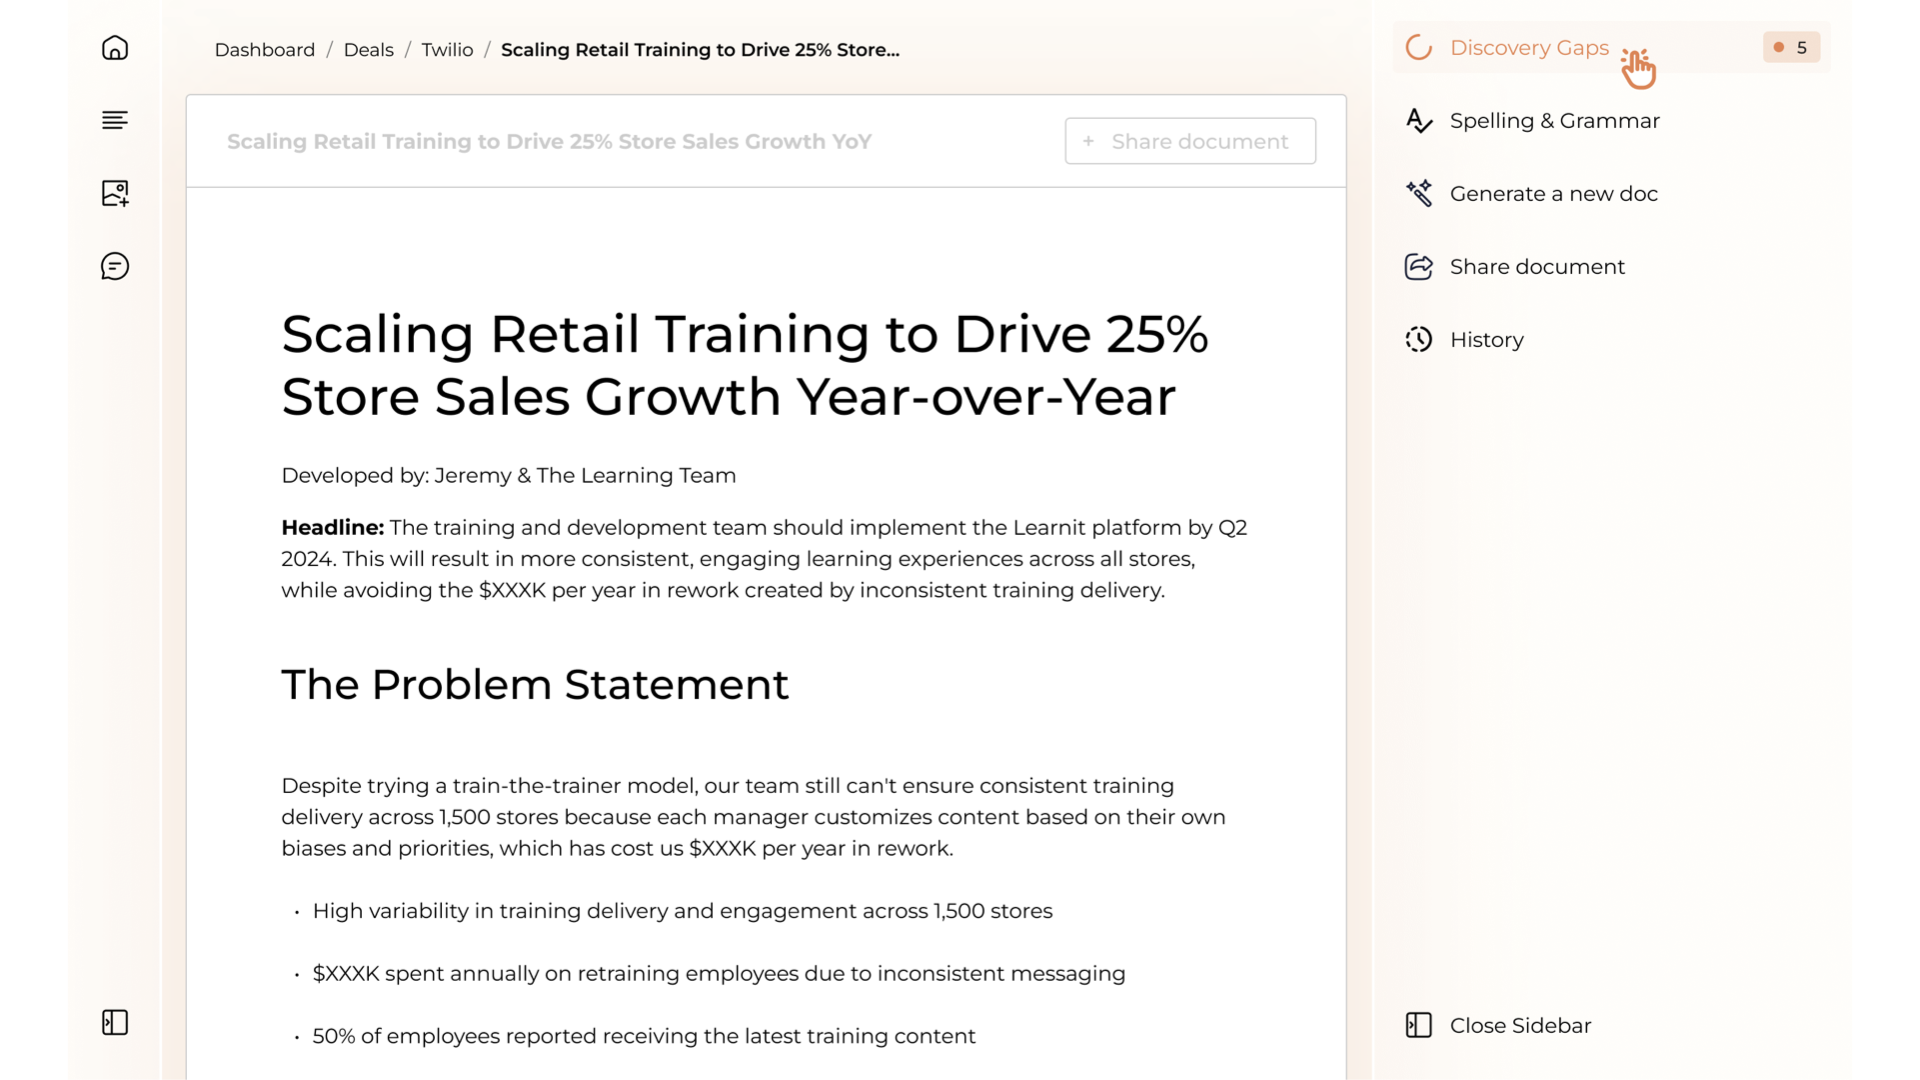1920x1080 pixels.
Task: Select Generate a new doc option
Action: (x=1553, y=194)
